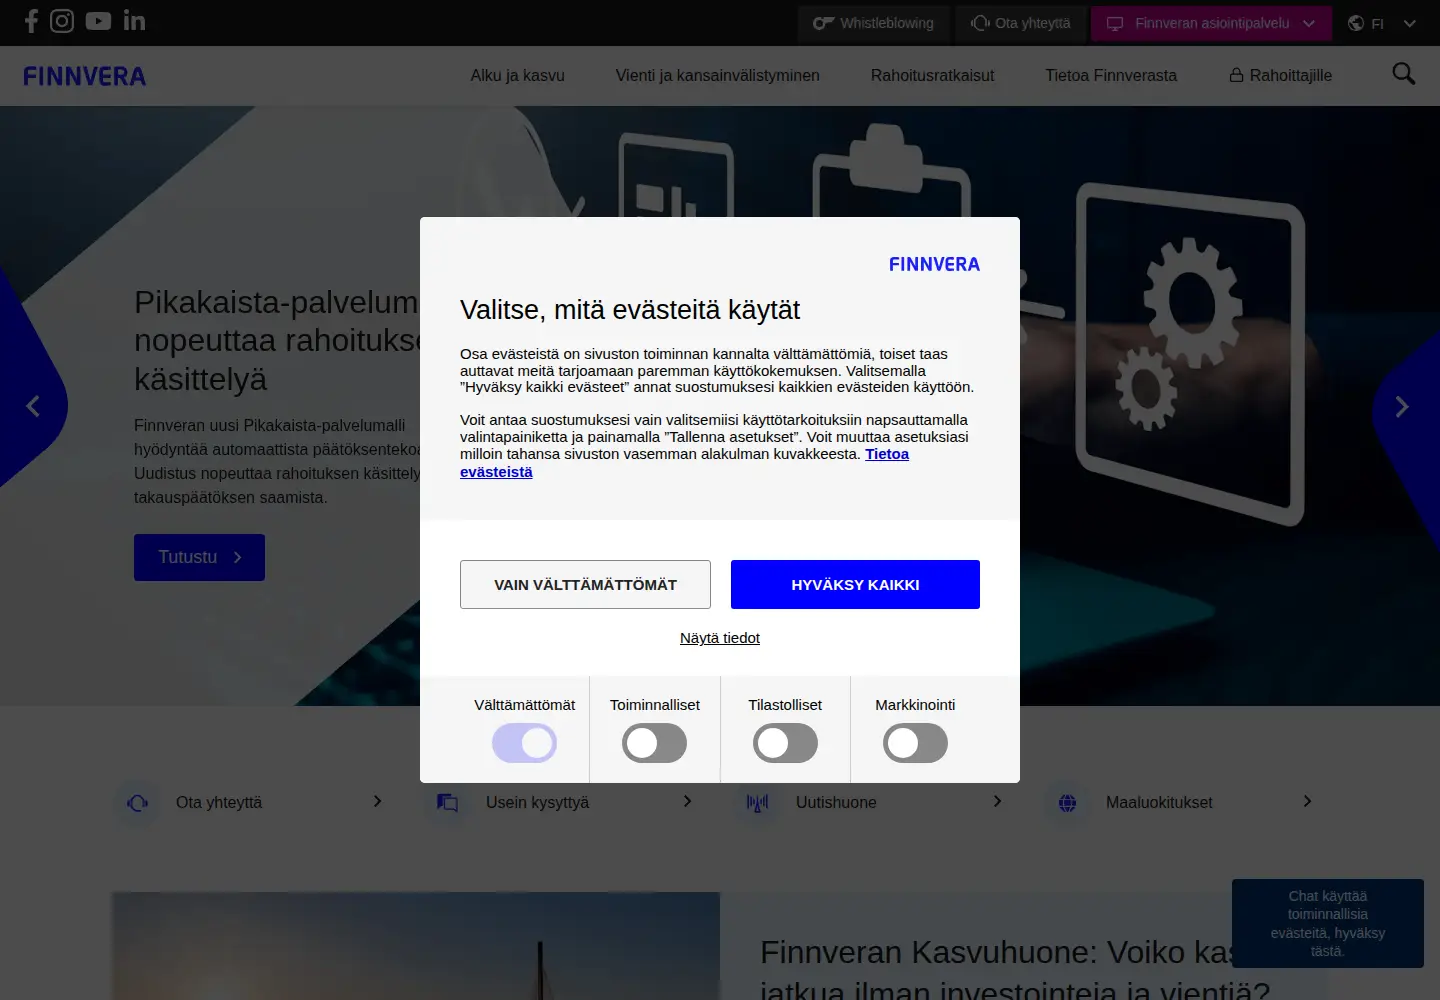The width and height of the screenshot is (1440, 1000).
Task: Click the Whistleblowing button in top bar
Action: 873,23
